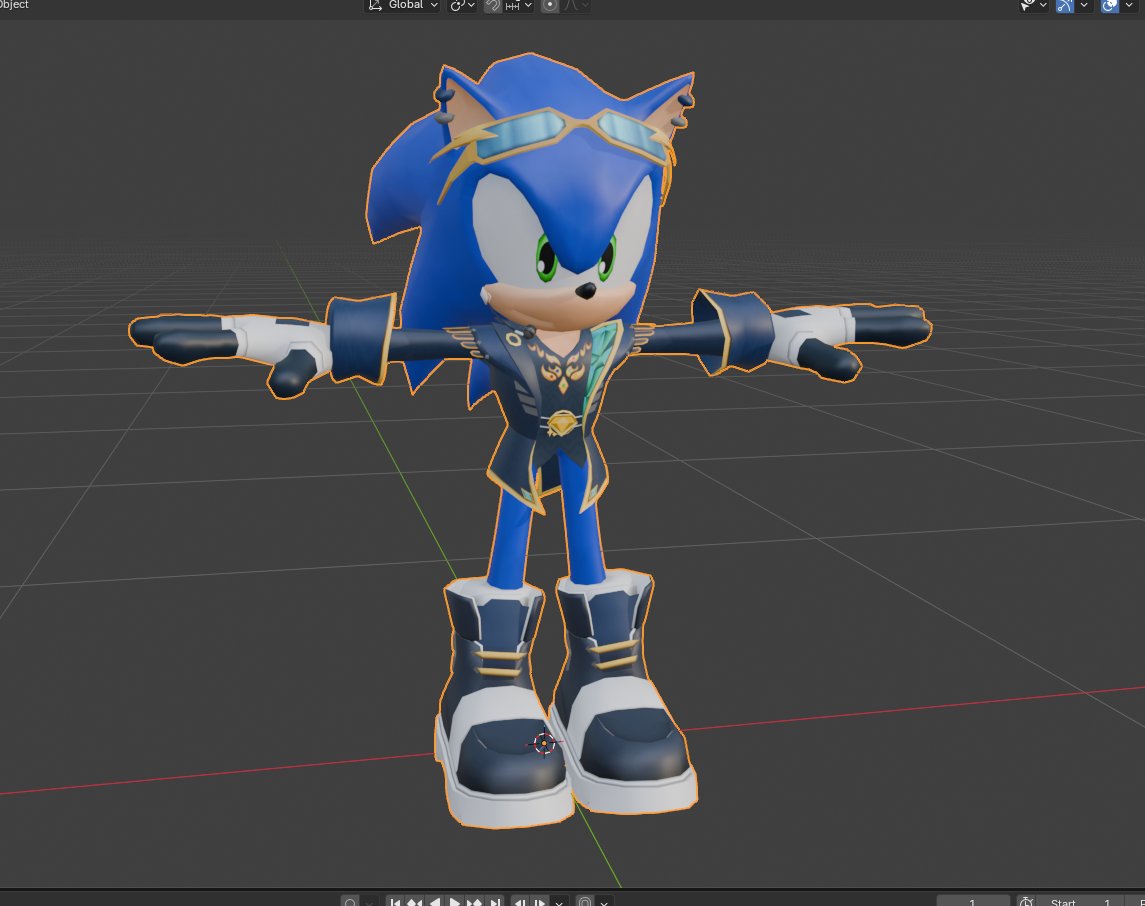Image resolution: width=1145 pixels, height=906 pixels.
Task: Toggle the preview range clock icon
Action: (1026, 902)
